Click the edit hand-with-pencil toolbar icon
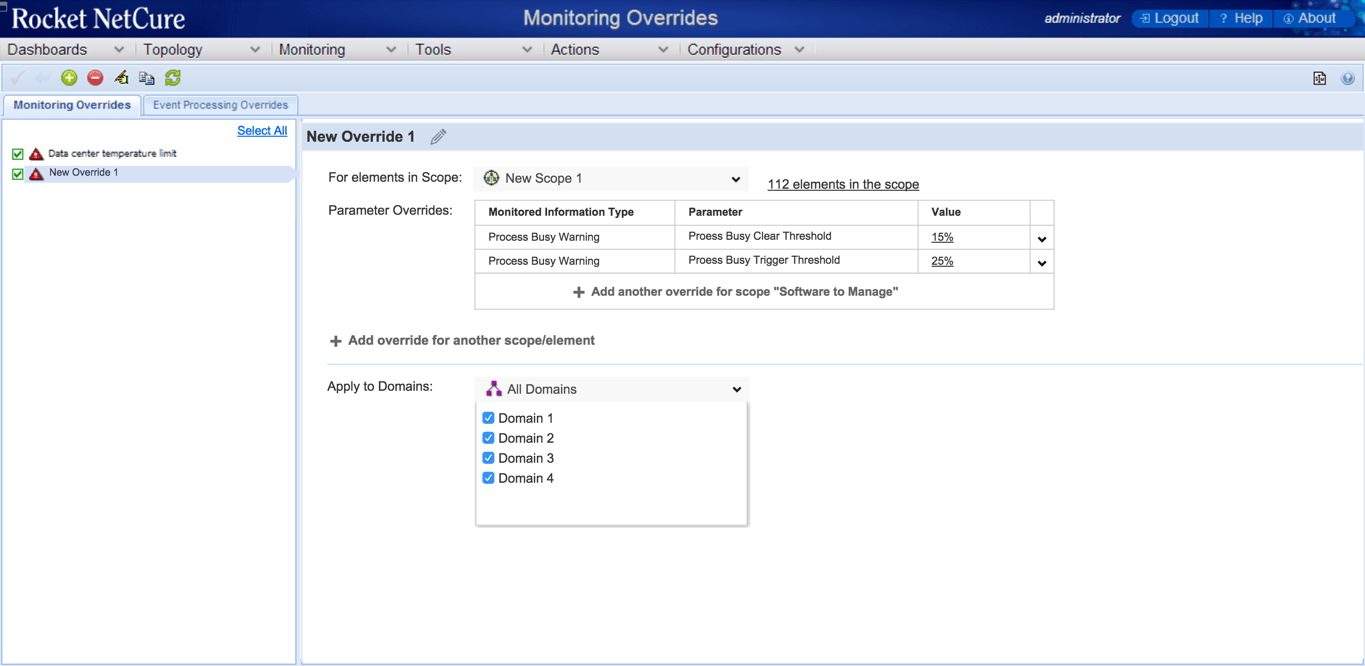Image resolution: width=1365 pixels, height=666 pixels. click(x=121, y=78)
